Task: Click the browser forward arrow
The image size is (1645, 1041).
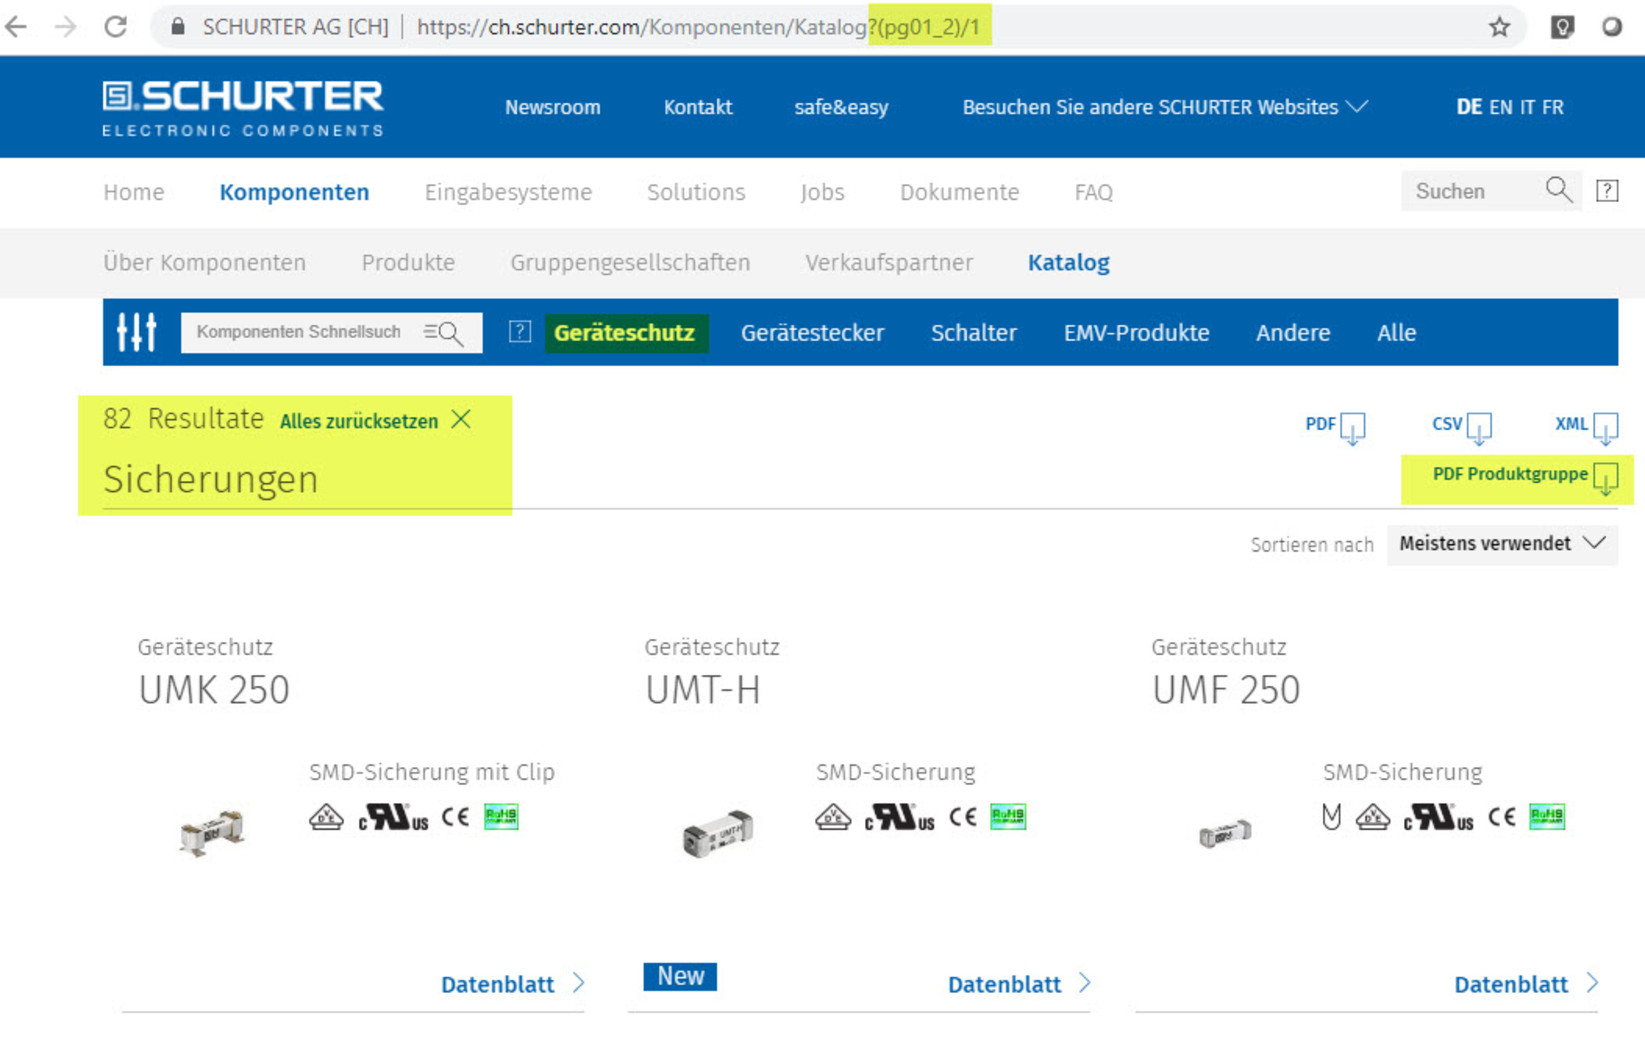Action: [65, 27]
